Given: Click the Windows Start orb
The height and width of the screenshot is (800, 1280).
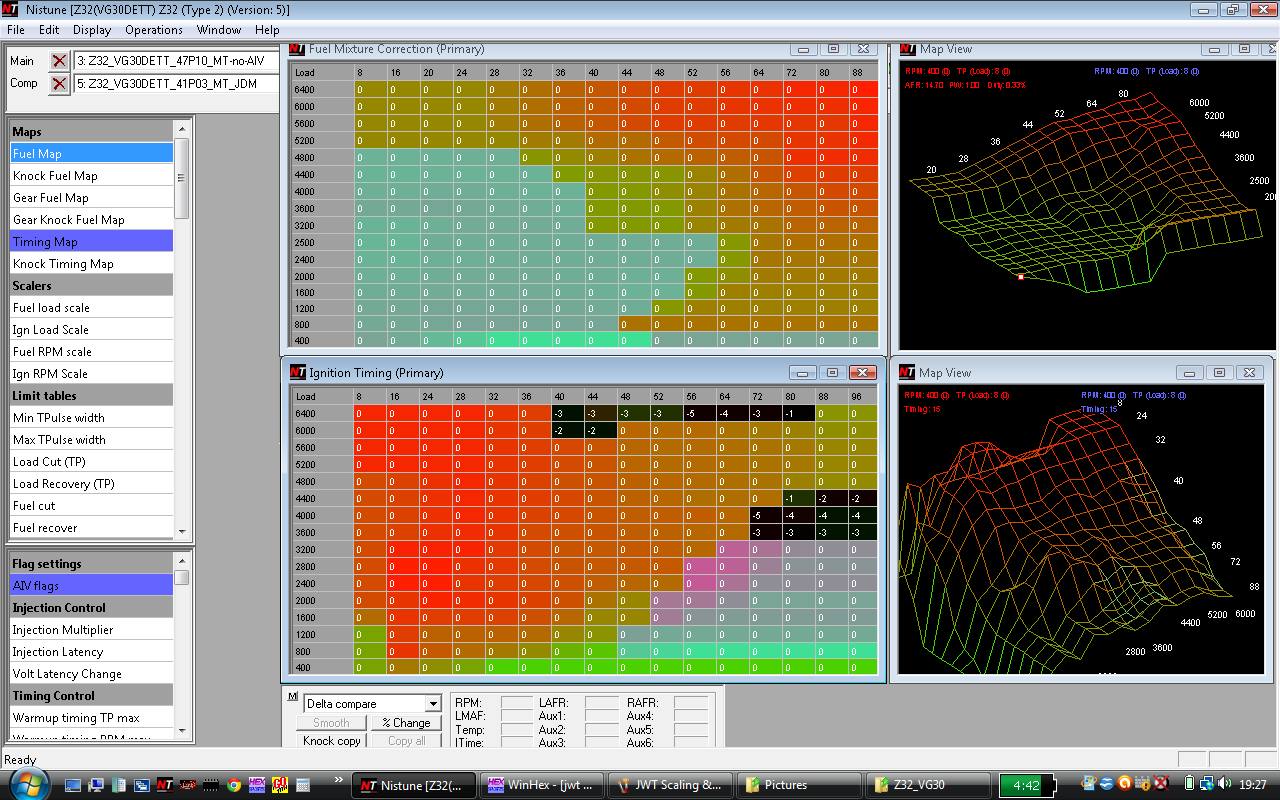Looking at the screenshot, I should pos(24,785).
